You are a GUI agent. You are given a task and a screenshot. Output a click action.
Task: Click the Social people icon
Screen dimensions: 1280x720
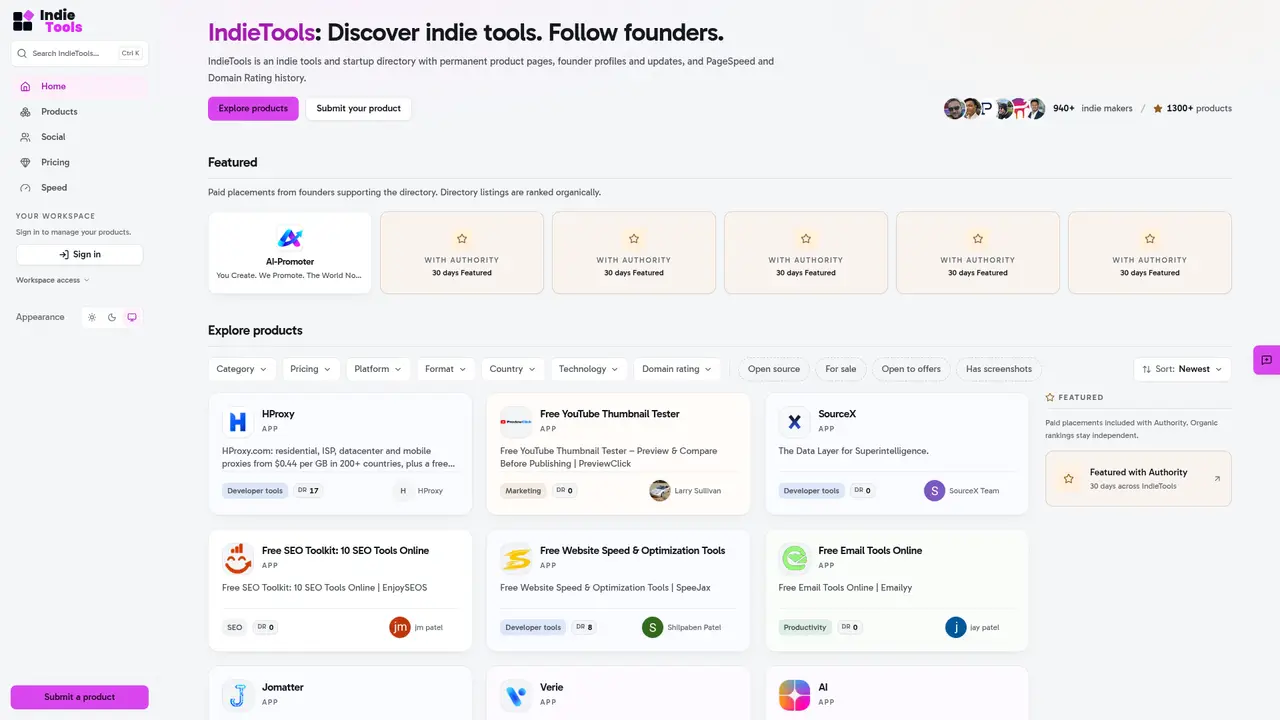(x=25, y=137)
